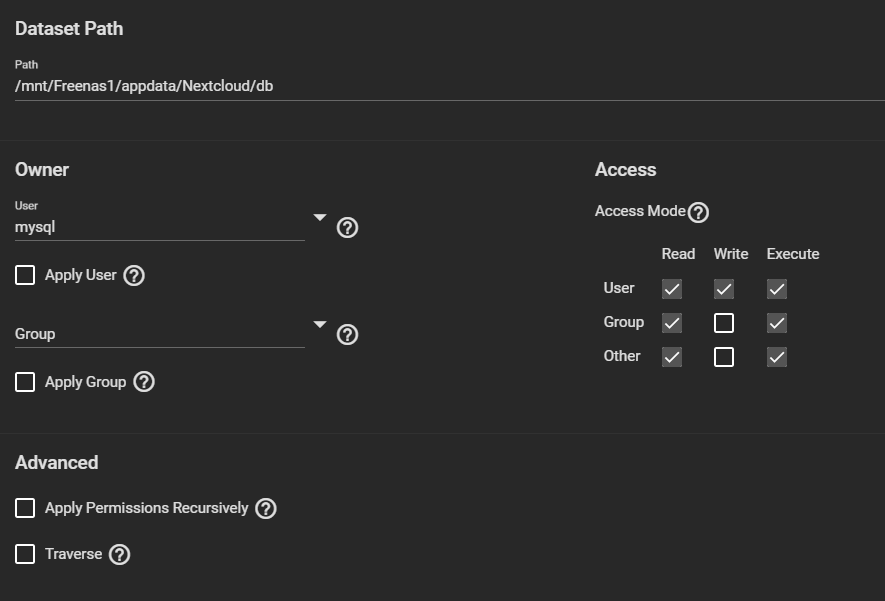
Task: Tick the Apply Group checkbox
Action: pyautogui.click(x=25, y=382)
